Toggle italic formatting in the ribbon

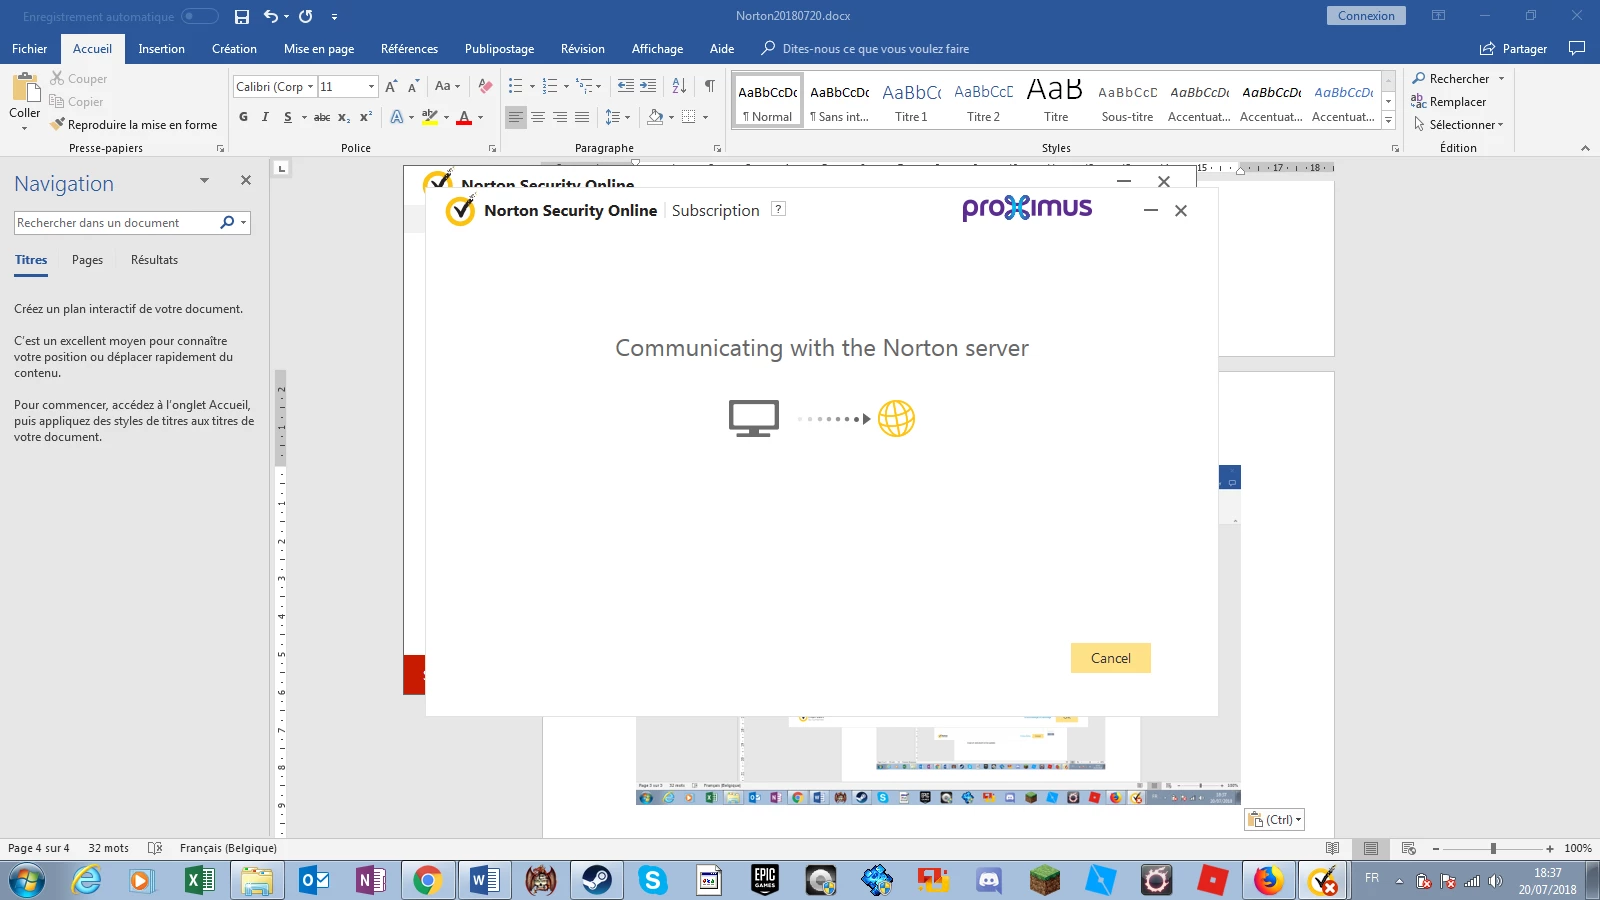265,117
